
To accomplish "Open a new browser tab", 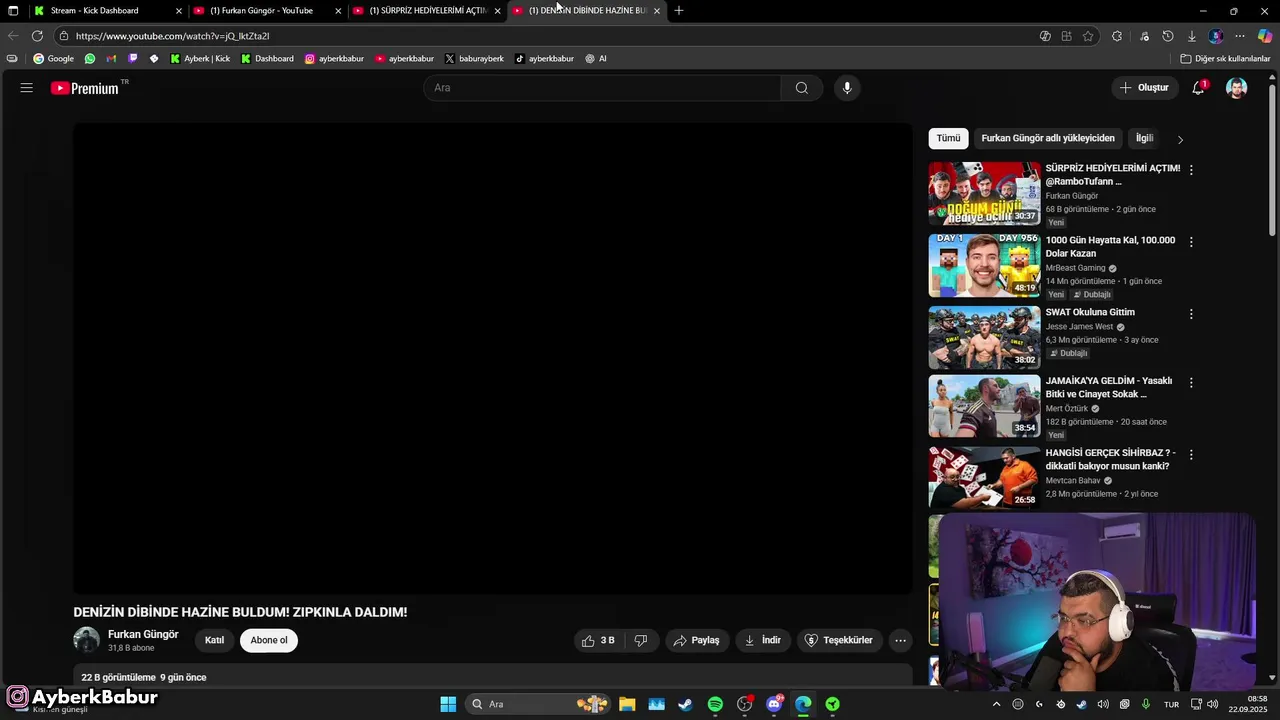I will click(679, 10).
